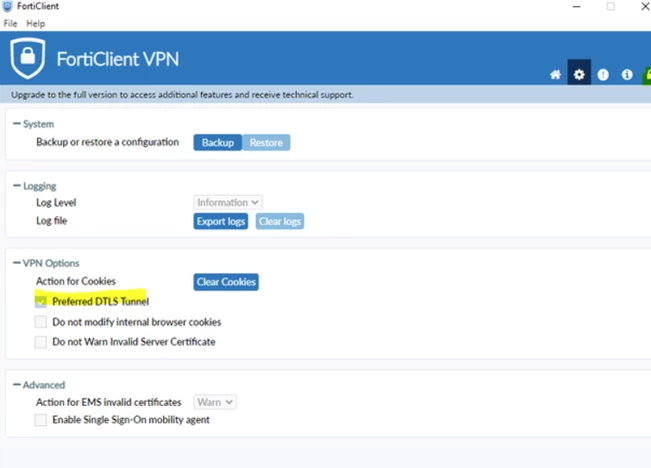This screenshot has width=651, height=468.
Task: Click the Clear logs button
Action: (280, 221)
